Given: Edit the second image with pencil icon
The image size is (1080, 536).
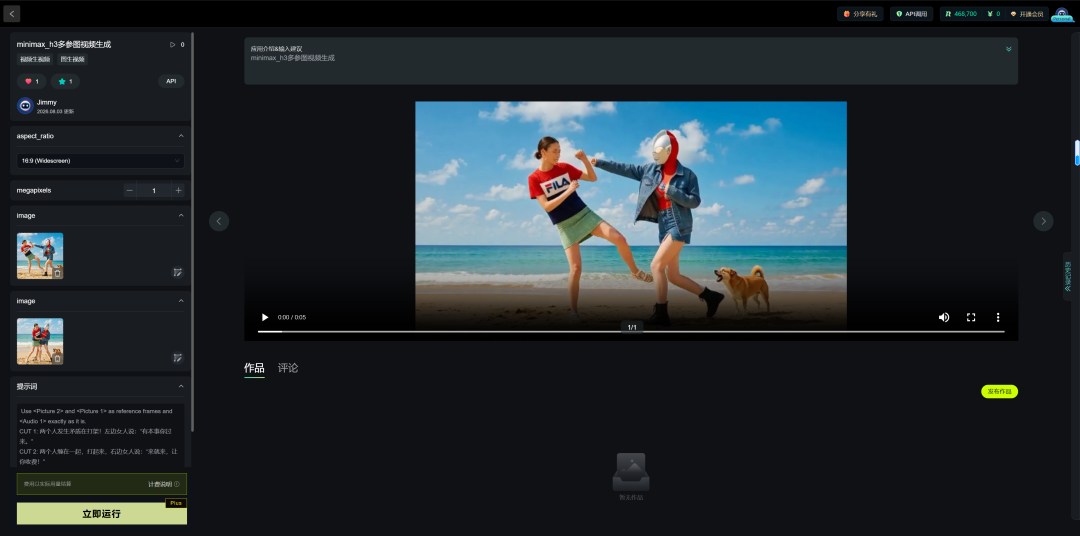Looking at the screenshot, I should click(178, 358).
